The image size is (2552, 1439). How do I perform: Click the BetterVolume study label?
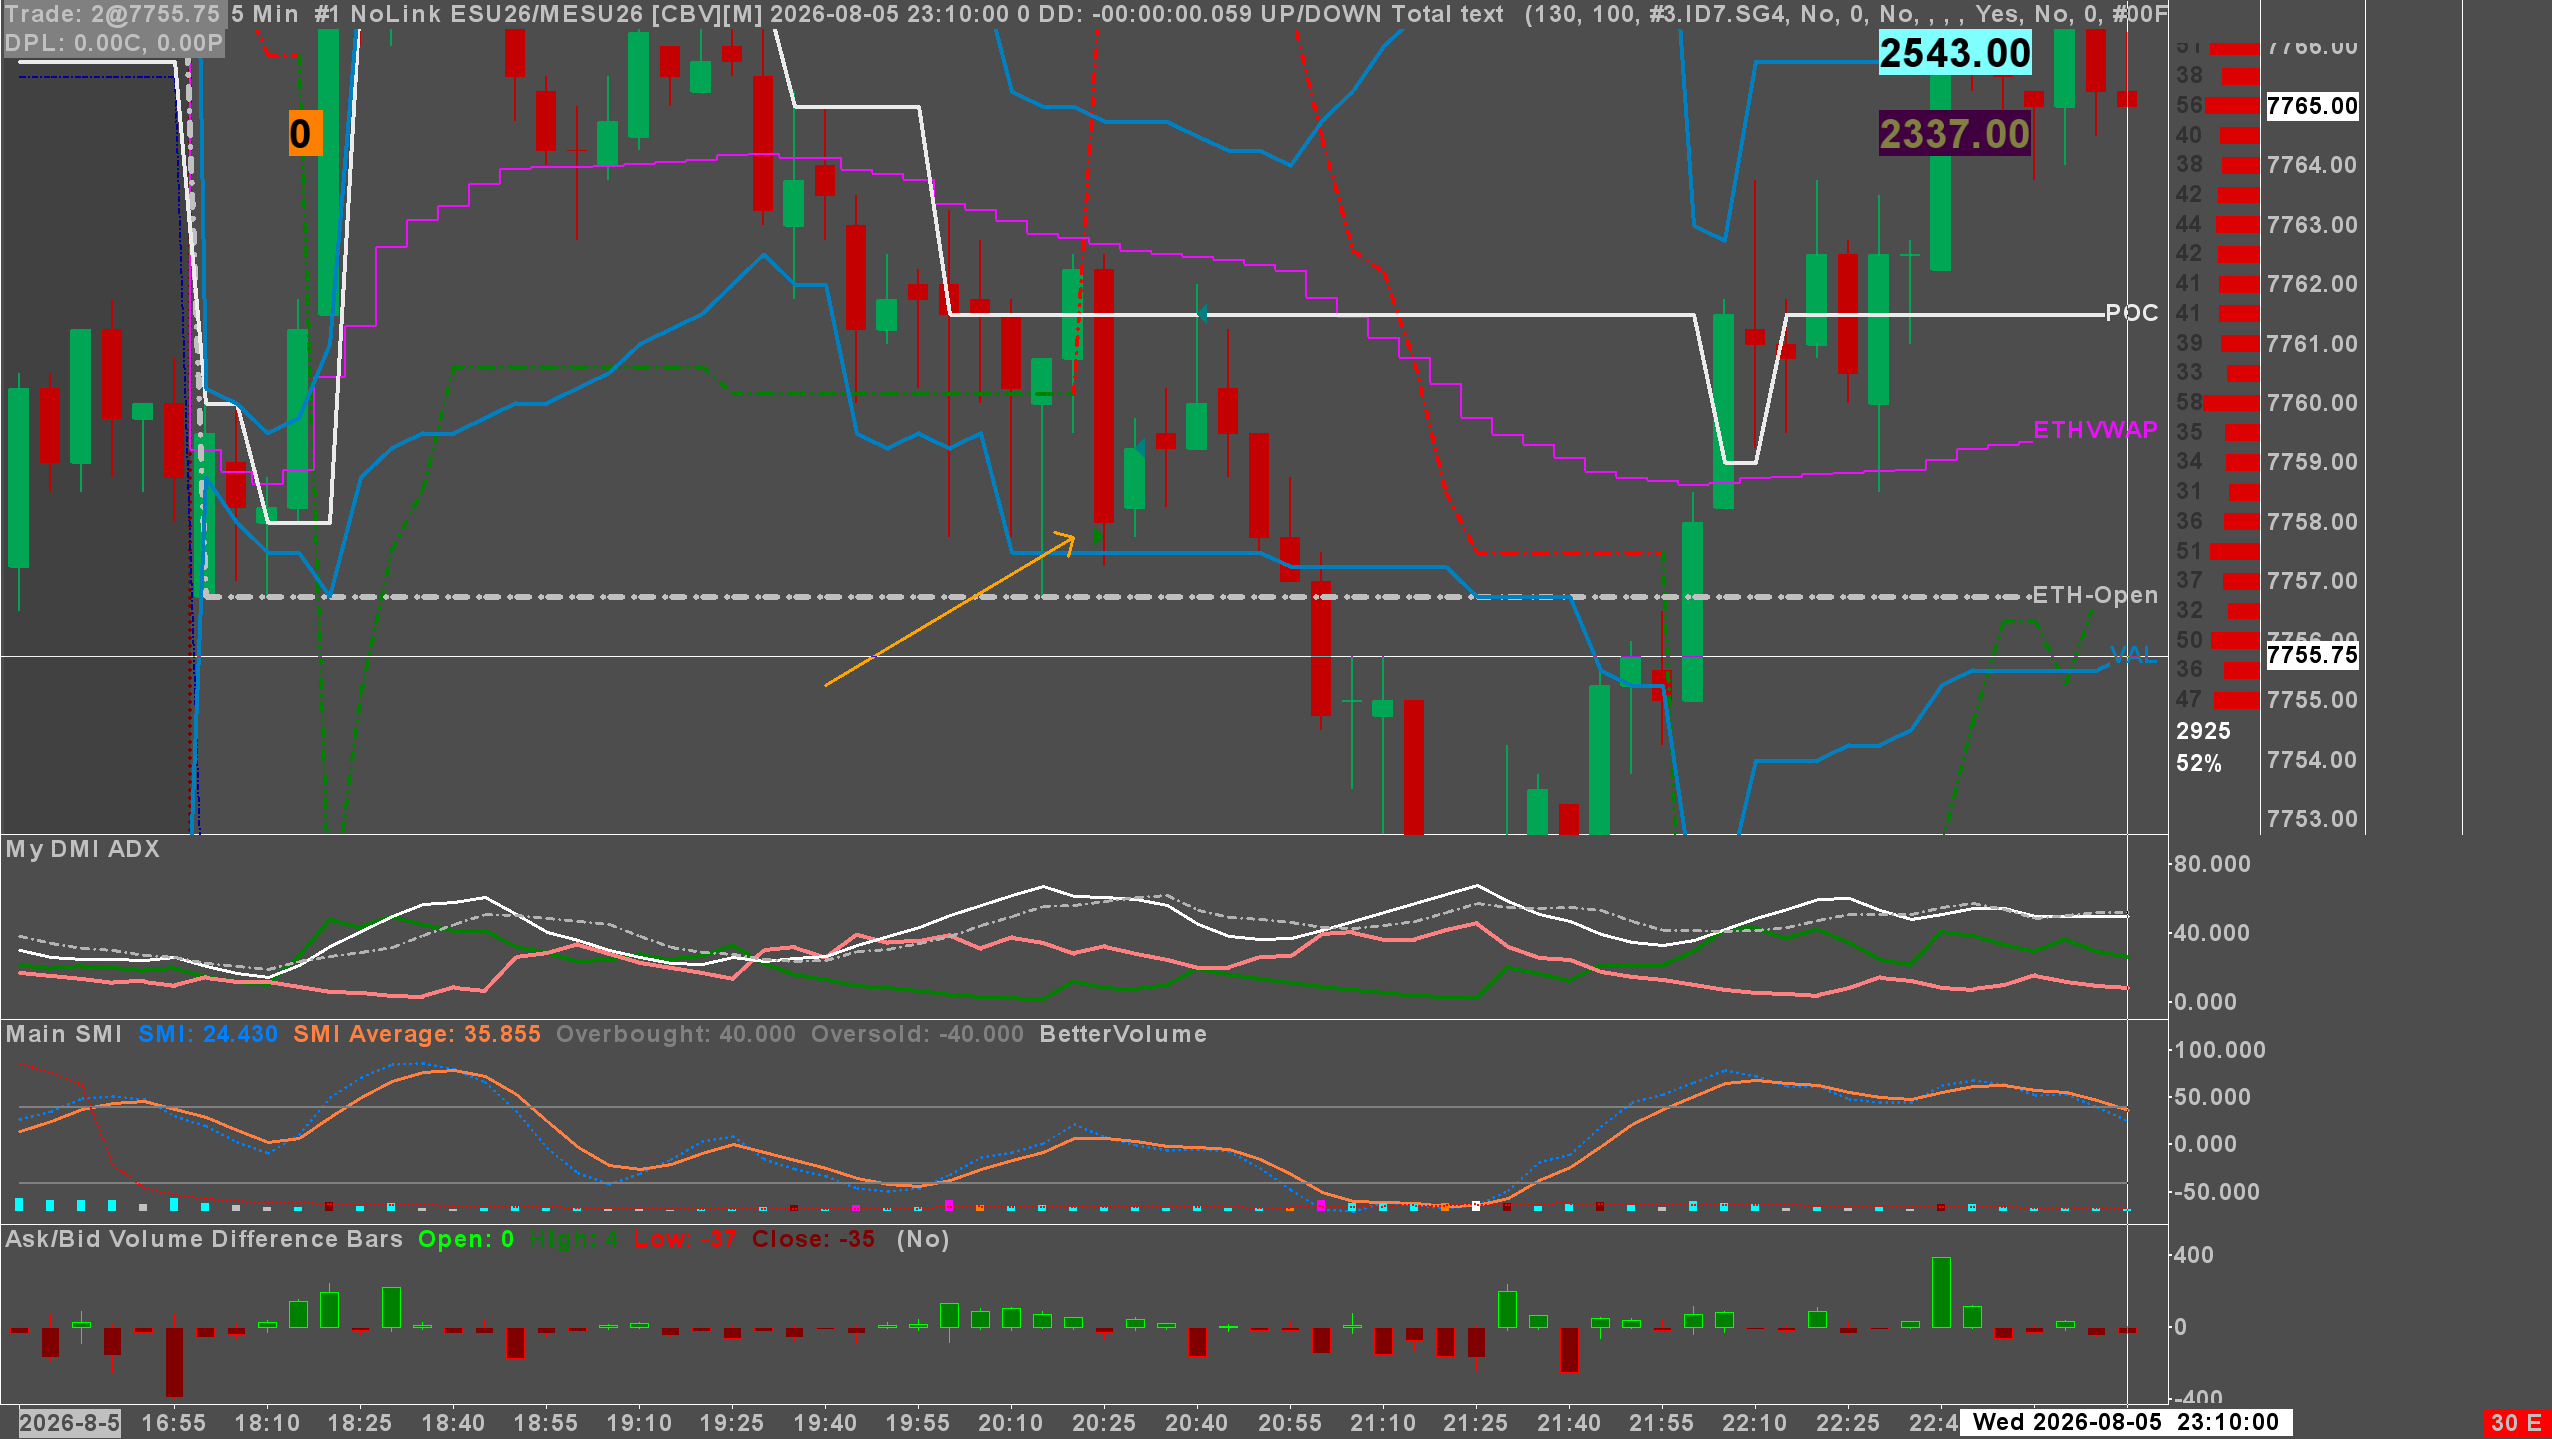pyautogui.click(x=1123, y=1034)
